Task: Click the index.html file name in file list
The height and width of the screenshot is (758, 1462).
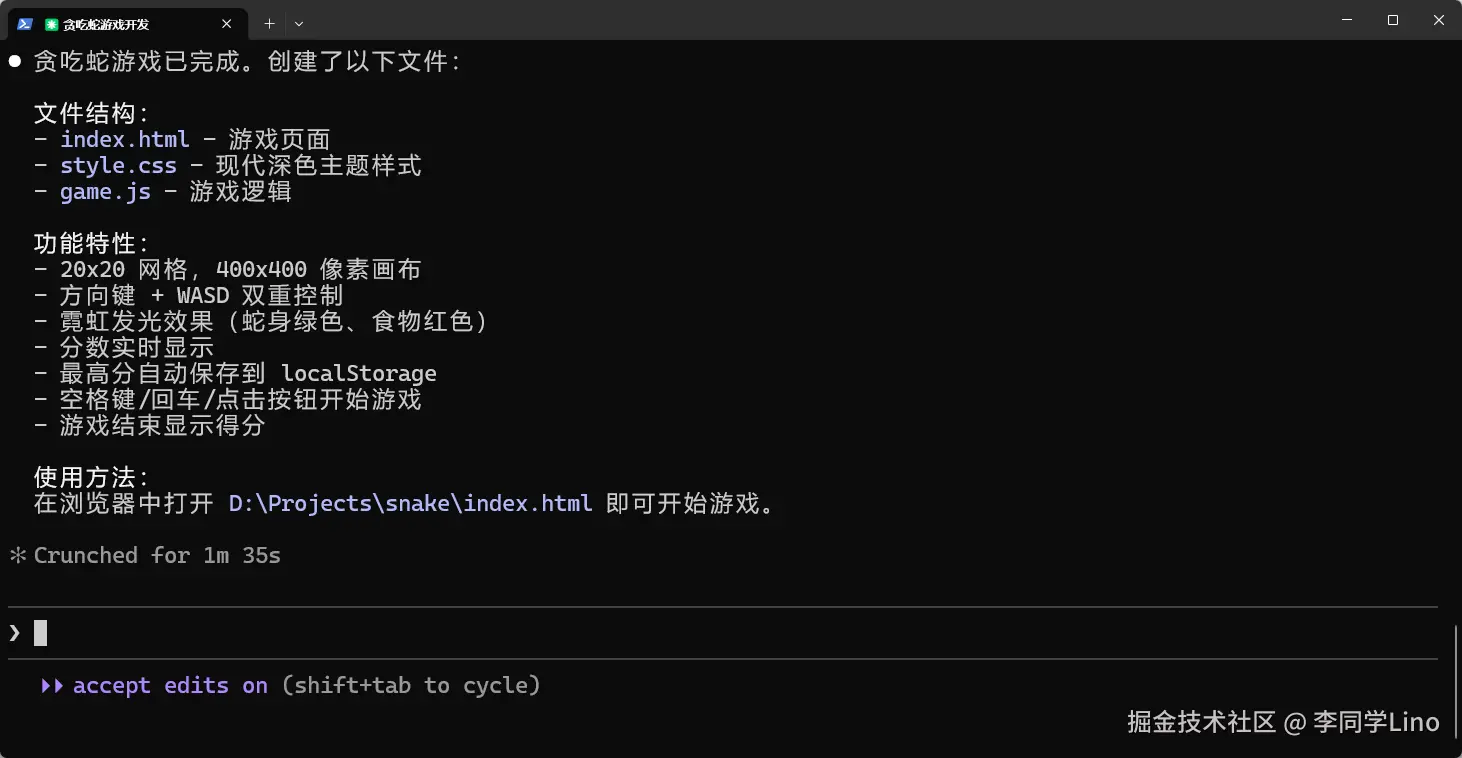Action: click(x=124, y=140)
